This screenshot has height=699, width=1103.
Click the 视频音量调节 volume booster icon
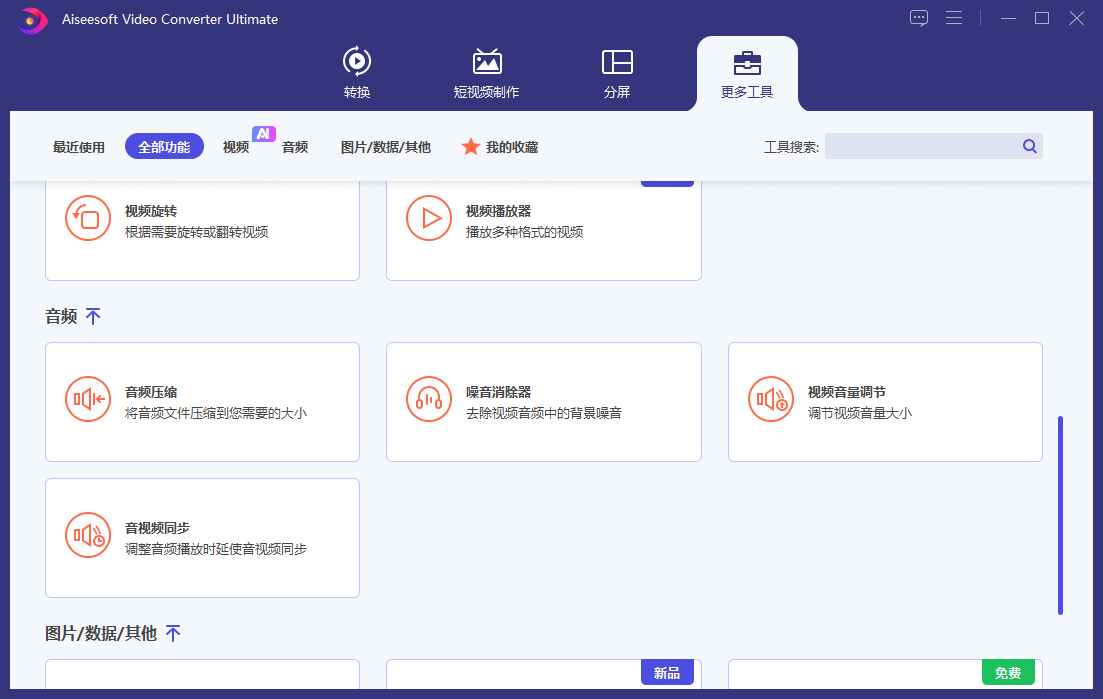click(x=771, y=400)
